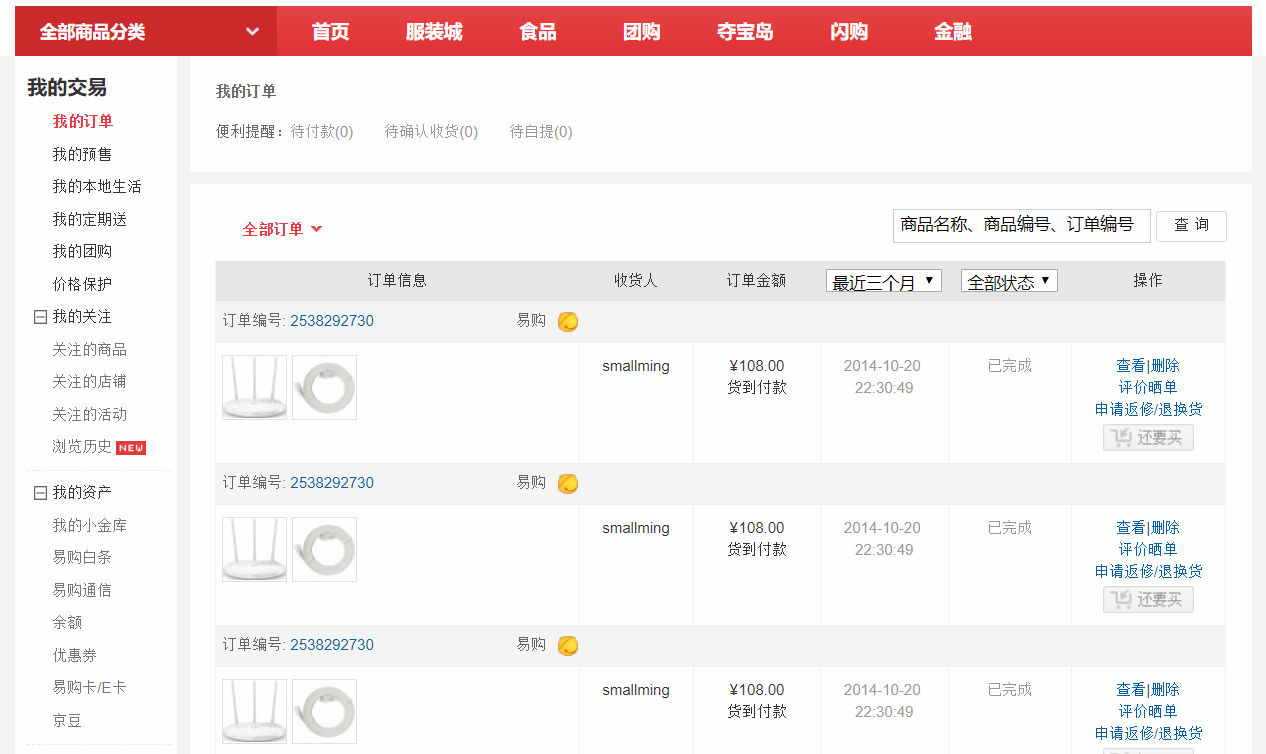Collapse 我的关注 section using its minus box icon
This screenshot has width=1266, height=754.
[x=40, y=317]
